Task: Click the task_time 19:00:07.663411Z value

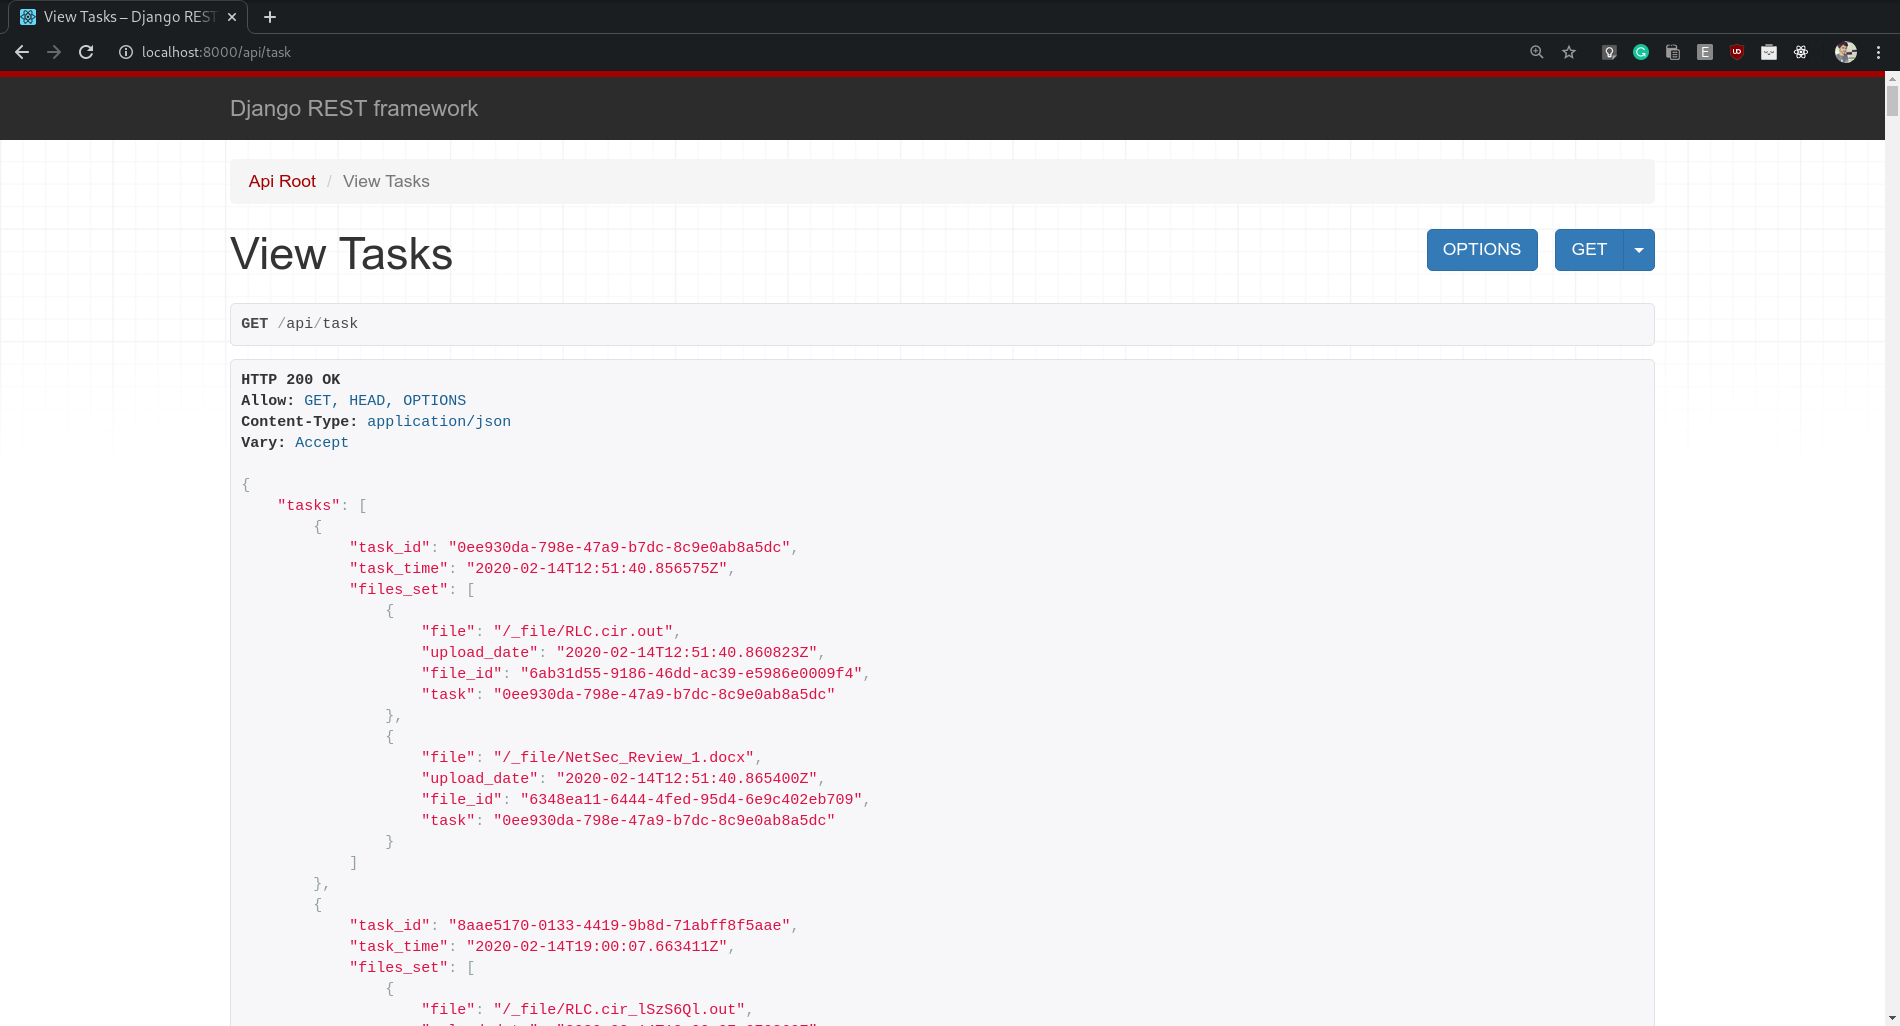Action: 597,947
